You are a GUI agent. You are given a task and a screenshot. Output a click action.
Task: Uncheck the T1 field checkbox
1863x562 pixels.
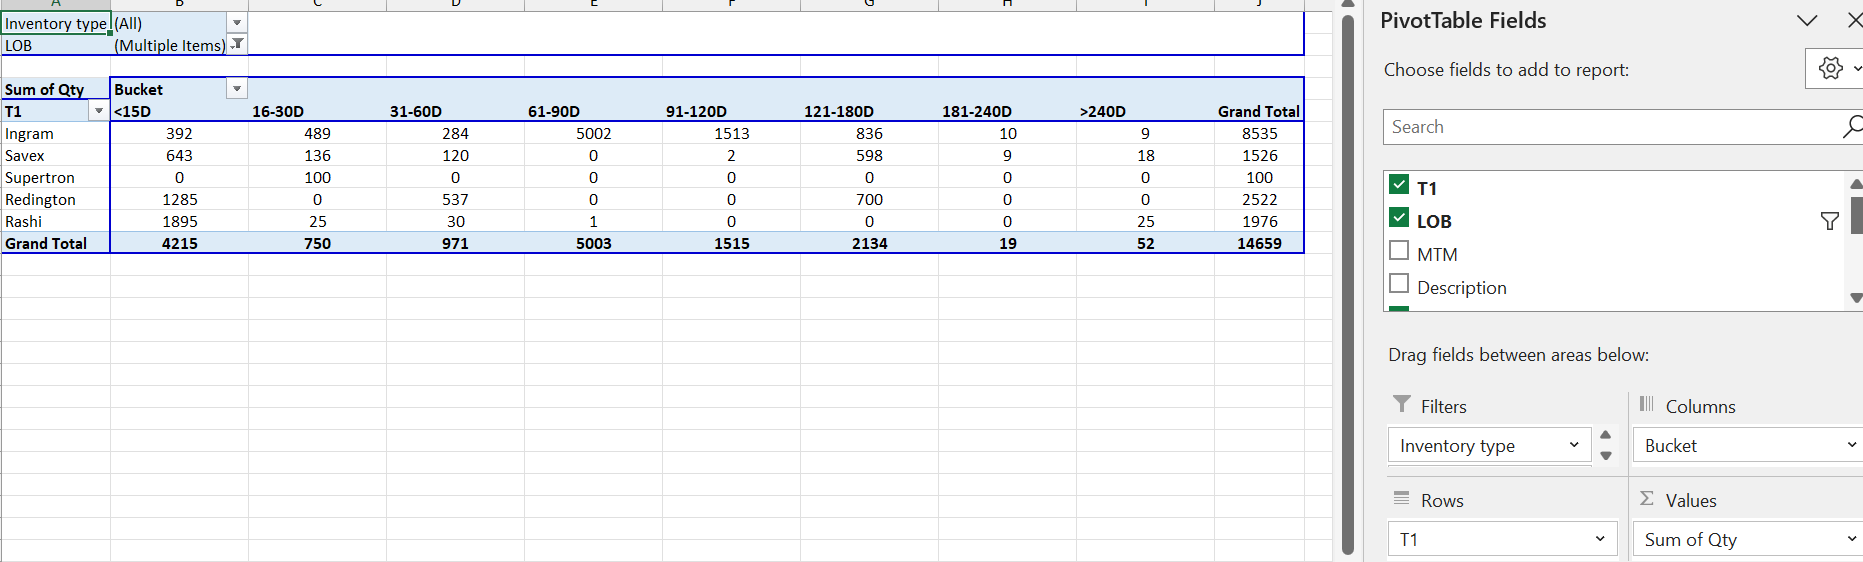coord(1399,185)
